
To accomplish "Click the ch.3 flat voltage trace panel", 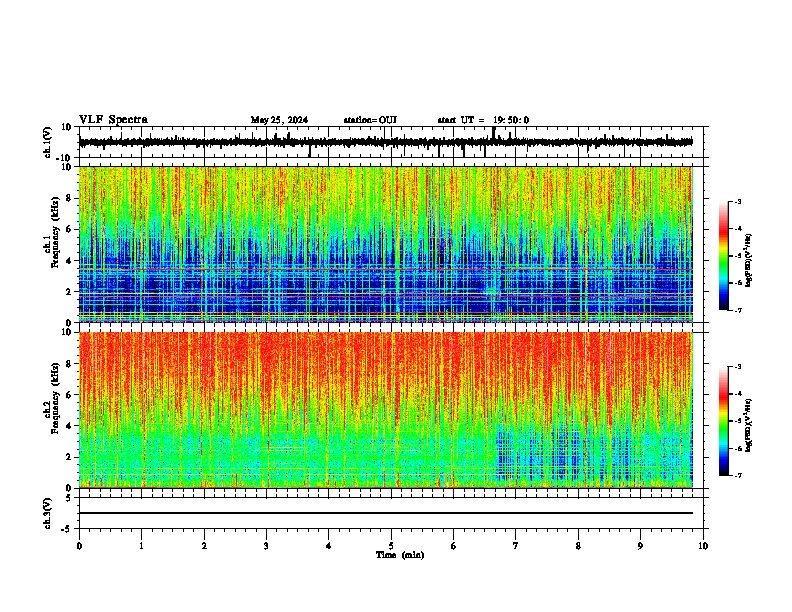I will (391, 513).
